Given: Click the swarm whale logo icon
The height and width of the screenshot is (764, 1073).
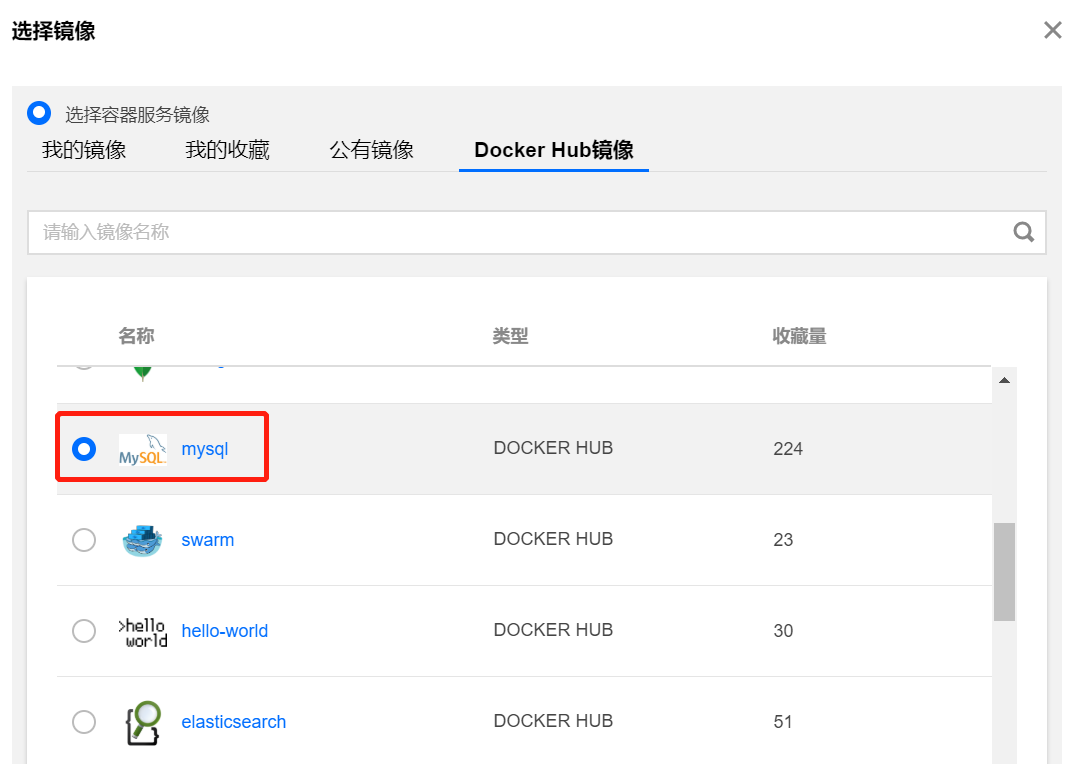Looking at the screenshot, I should [x=142, y=540].
